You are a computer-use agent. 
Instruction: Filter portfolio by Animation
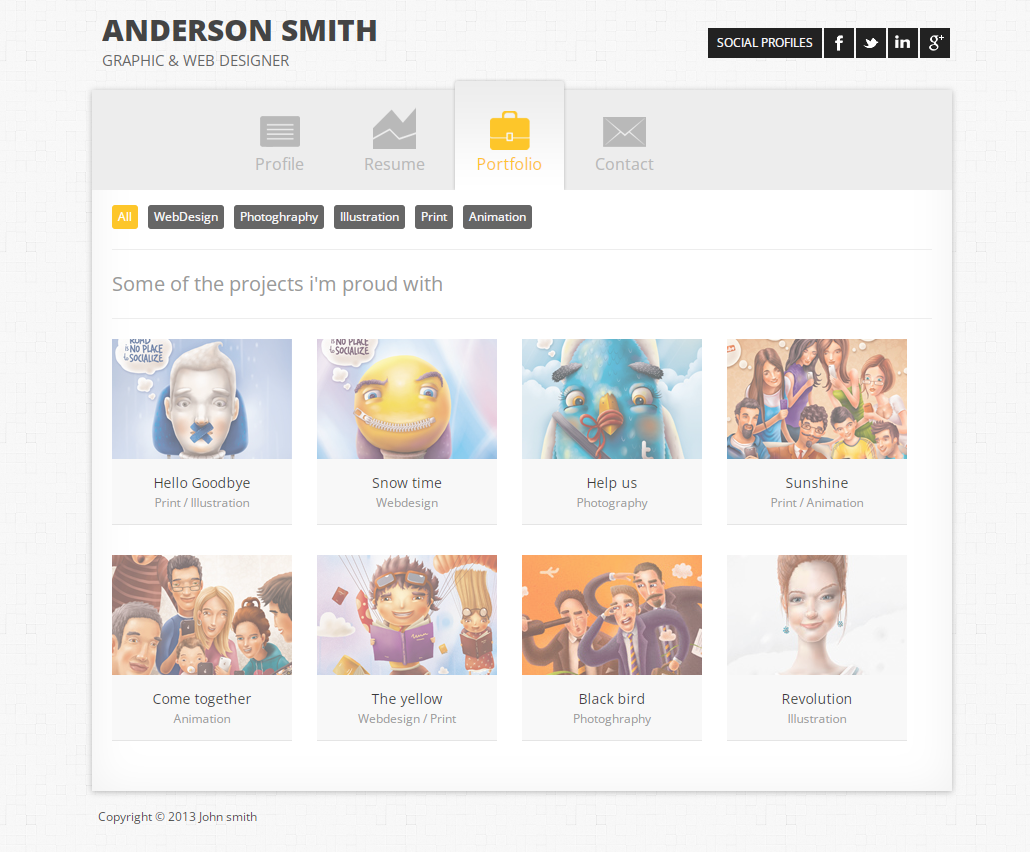point(497,217)
